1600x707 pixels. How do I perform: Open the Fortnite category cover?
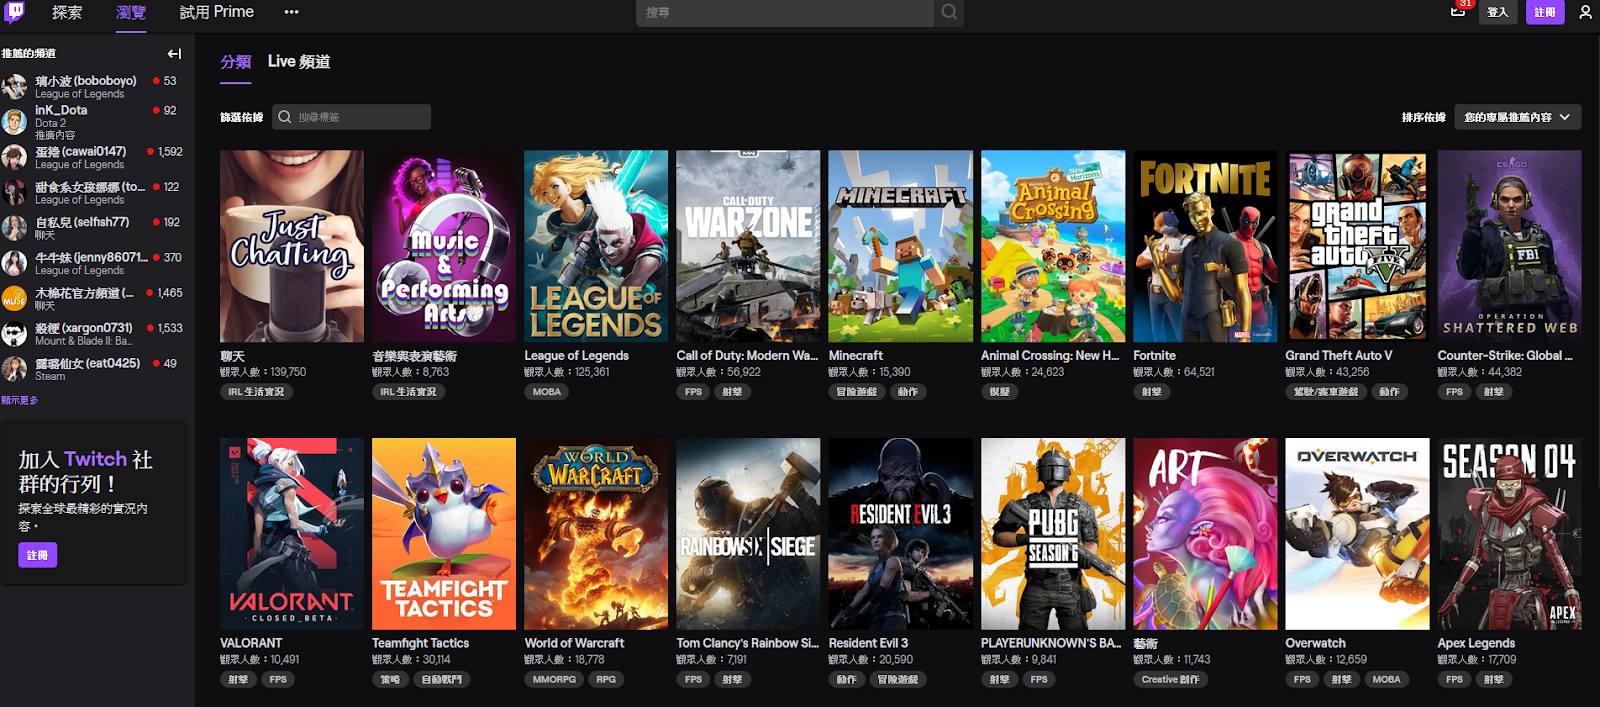point(1205,246)
